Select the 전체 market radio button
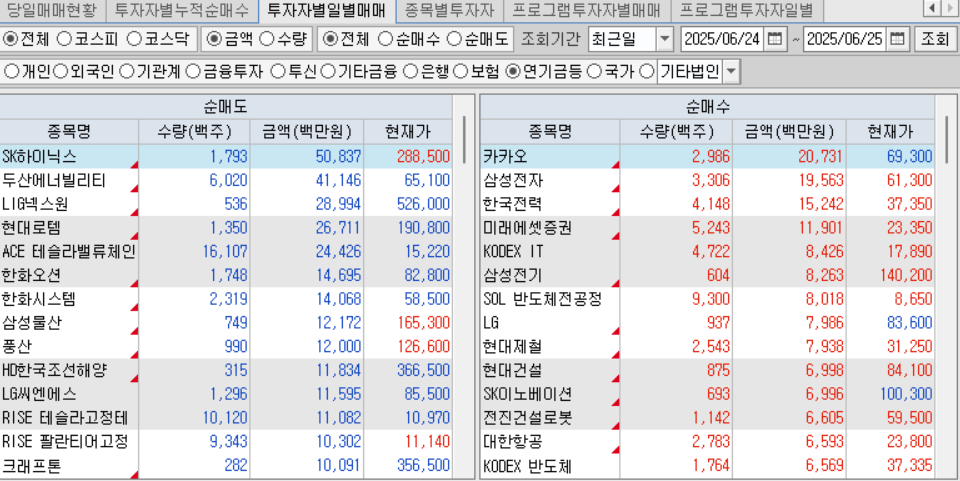This screenshot has height=481, width=960. coord(11,39)
